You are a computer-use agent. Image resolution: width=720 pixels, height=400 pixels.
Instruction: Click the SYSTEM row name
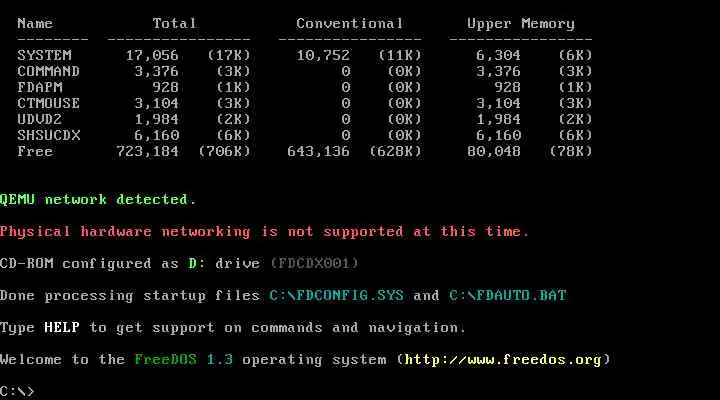(x=45, y=56)
